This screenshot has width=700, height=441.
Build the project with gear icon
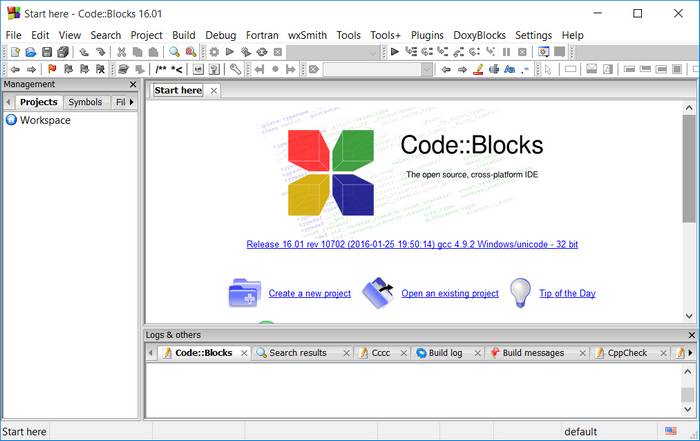coord(214,52)
